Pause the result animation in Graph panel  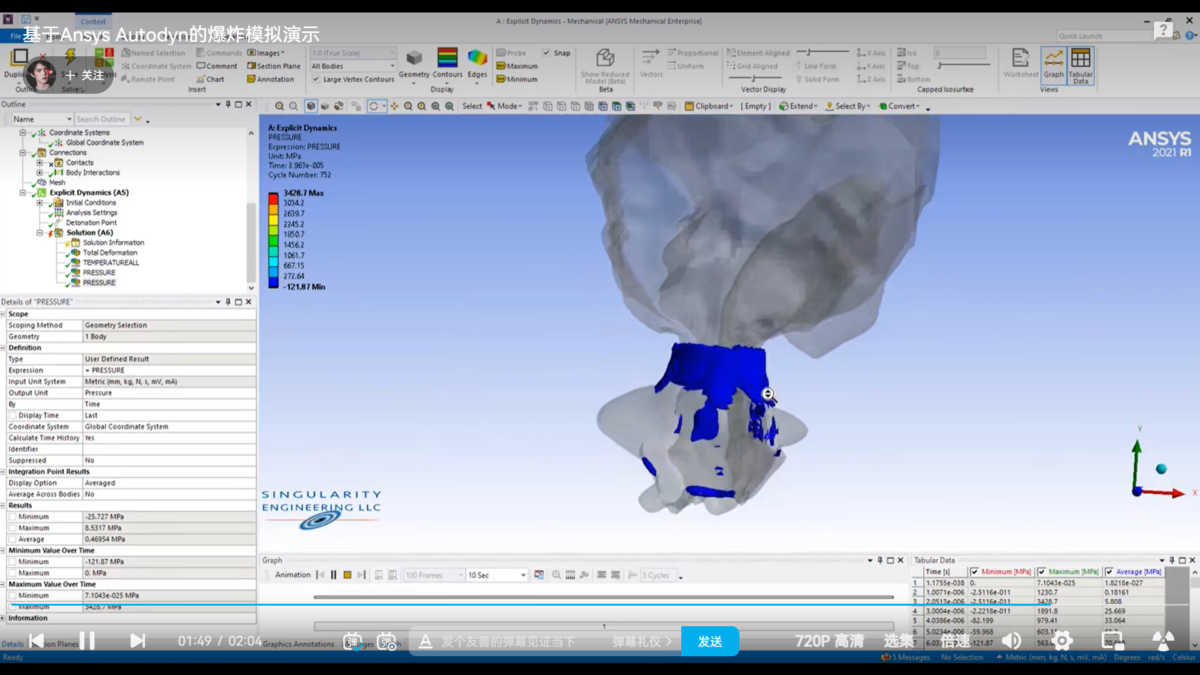333,575
